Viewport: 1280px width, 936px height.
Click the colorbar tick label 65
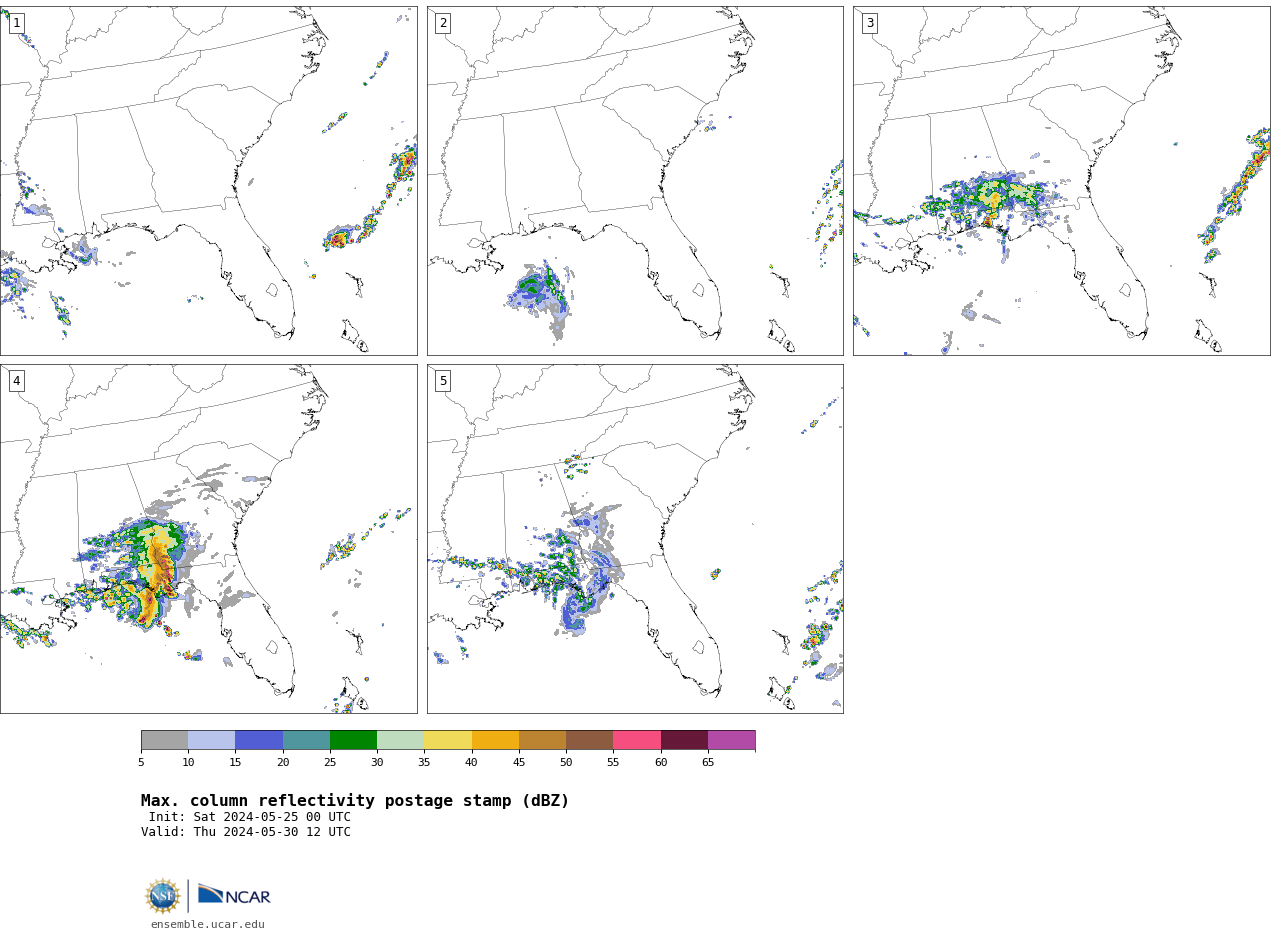click(708, 763)
